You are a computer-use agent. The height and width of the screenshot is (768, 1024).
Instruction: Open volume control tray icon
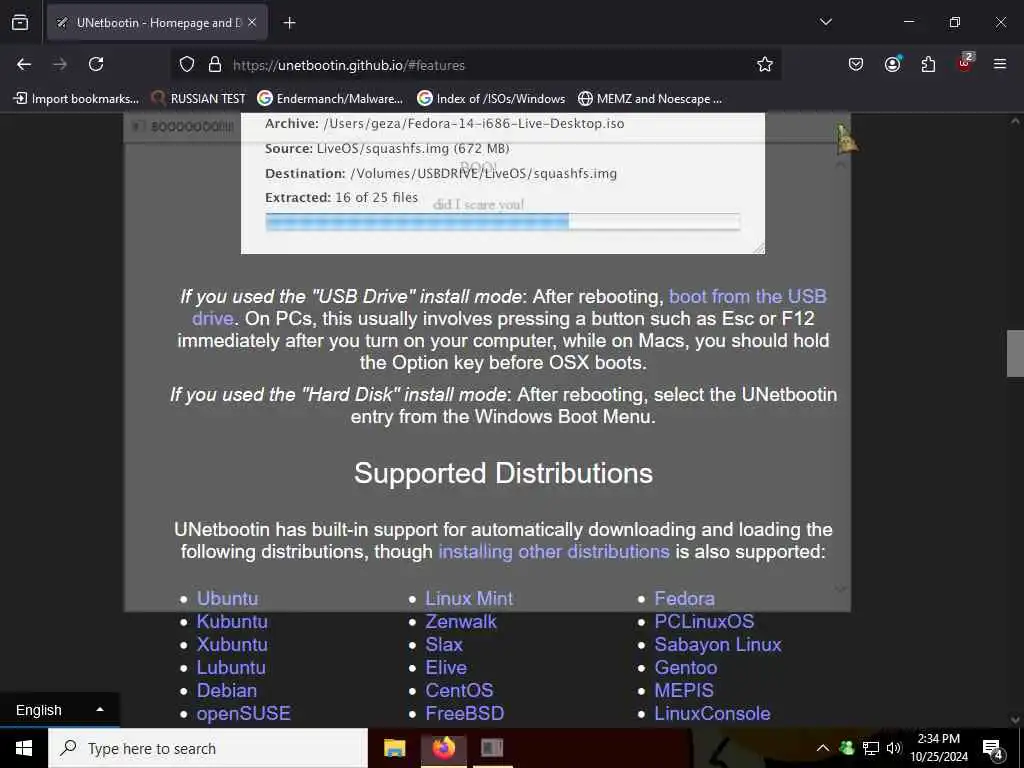(x=893, y=748)
